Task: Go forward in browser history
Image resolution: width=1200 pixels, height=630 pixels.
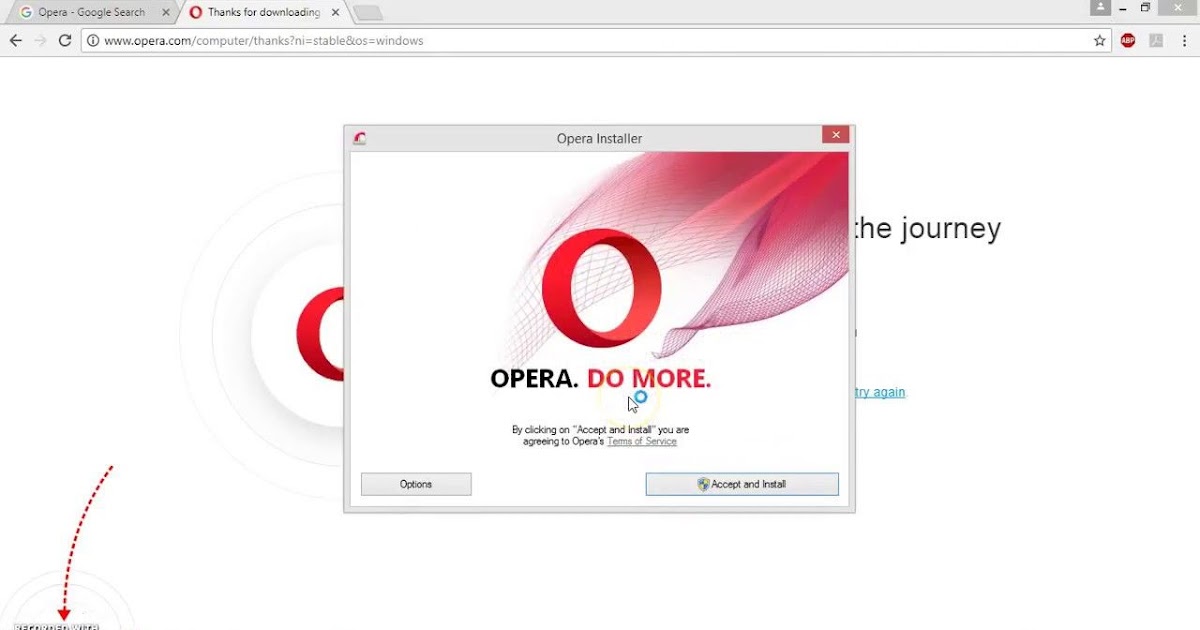Action: 40,41
